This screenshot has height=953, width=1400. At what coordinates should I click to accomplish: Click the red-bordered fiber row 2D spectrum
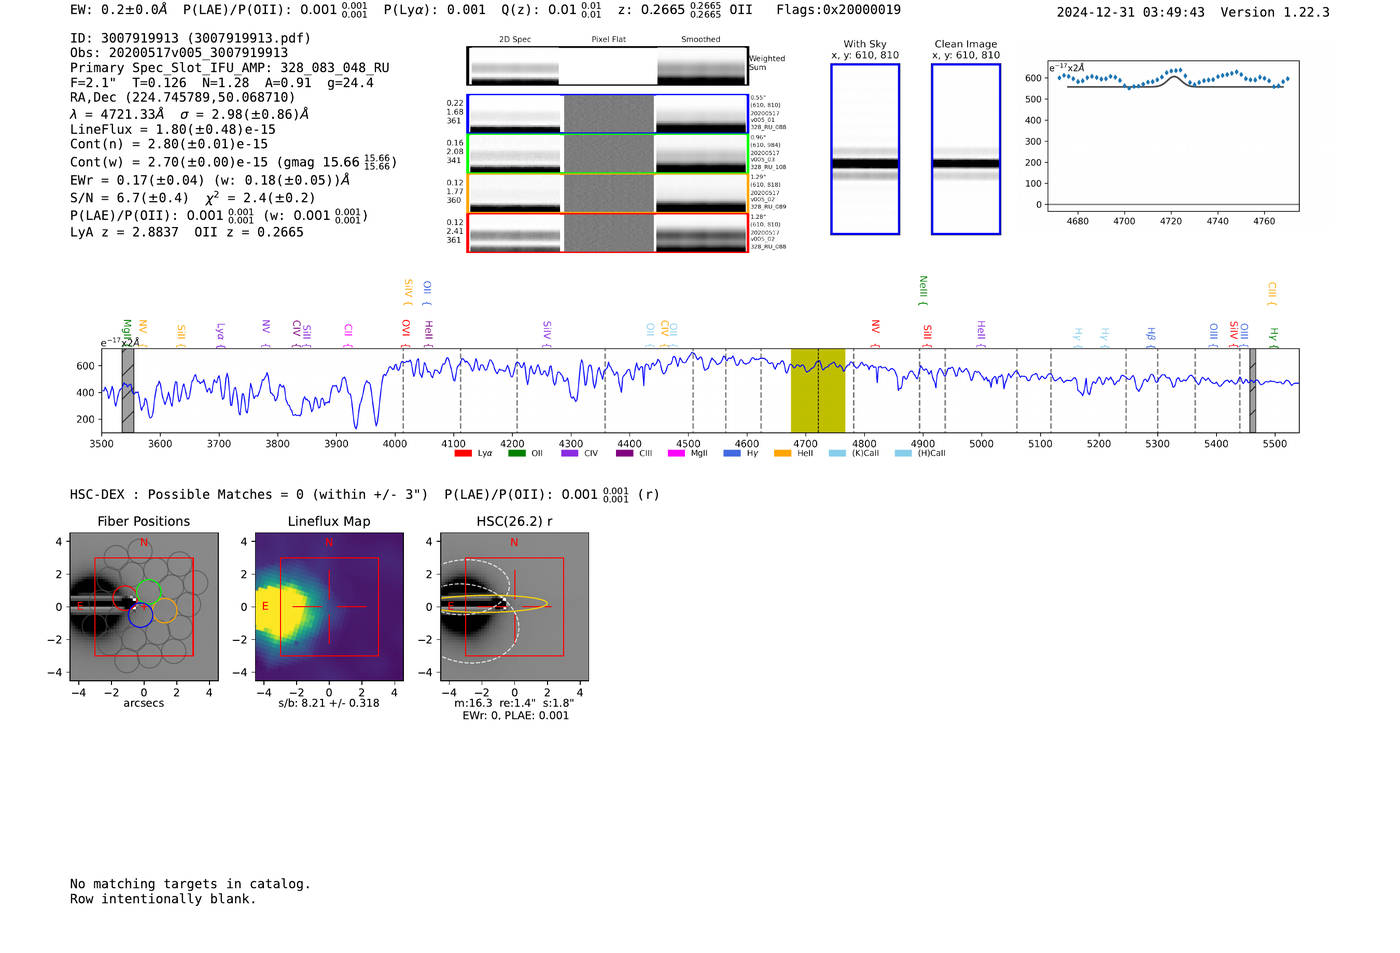point(515,233)
